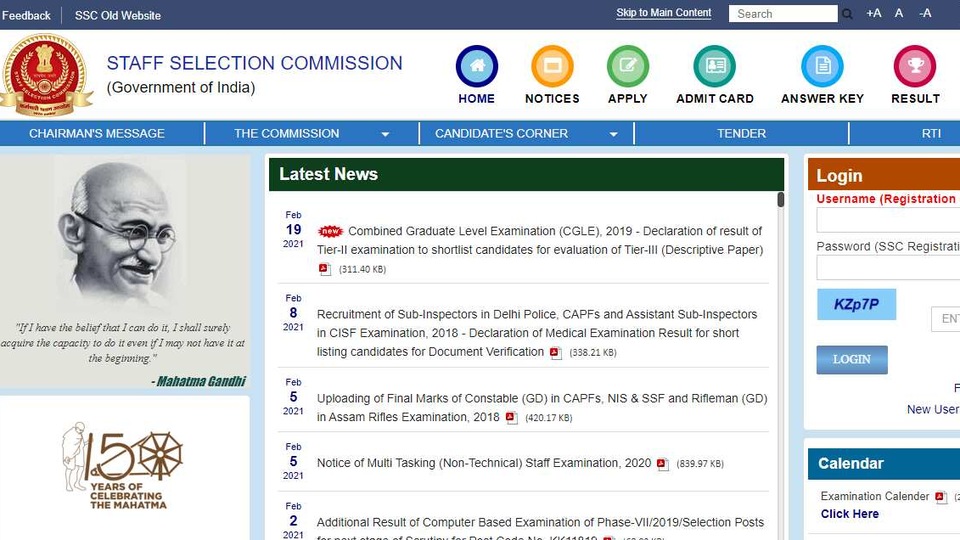
Task: Click the Examination Calender text
Action: [875, 496]
